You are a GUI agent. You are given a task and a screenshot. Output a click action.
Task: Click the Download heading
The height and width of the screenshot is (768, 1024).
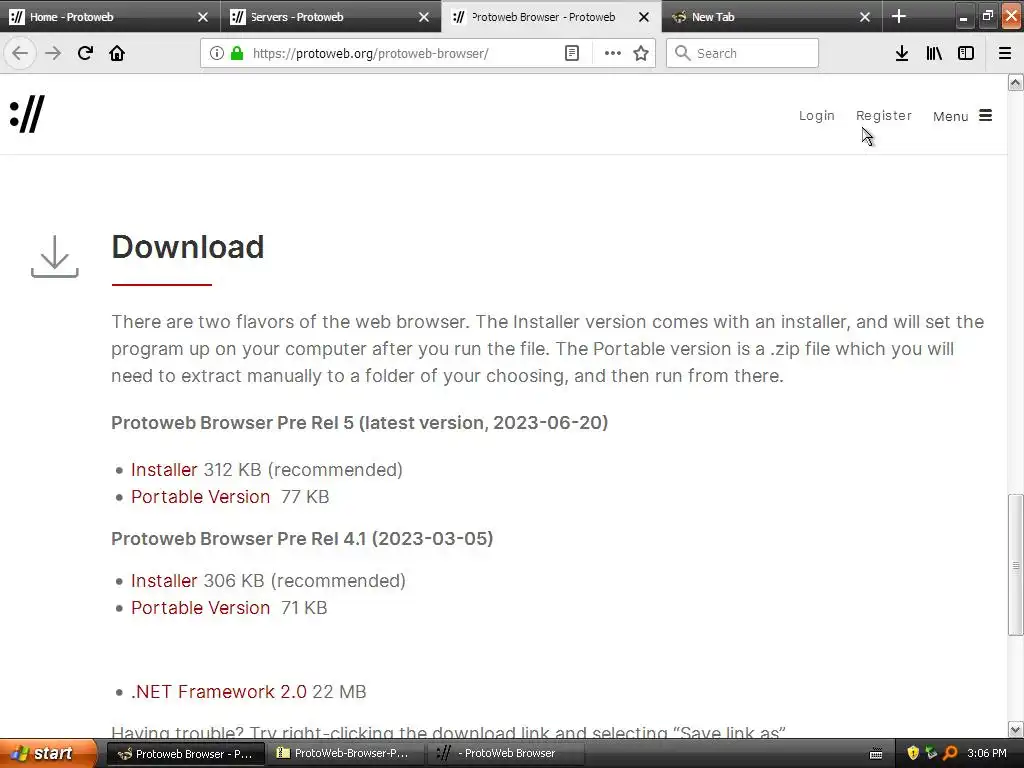coord(188,248)
